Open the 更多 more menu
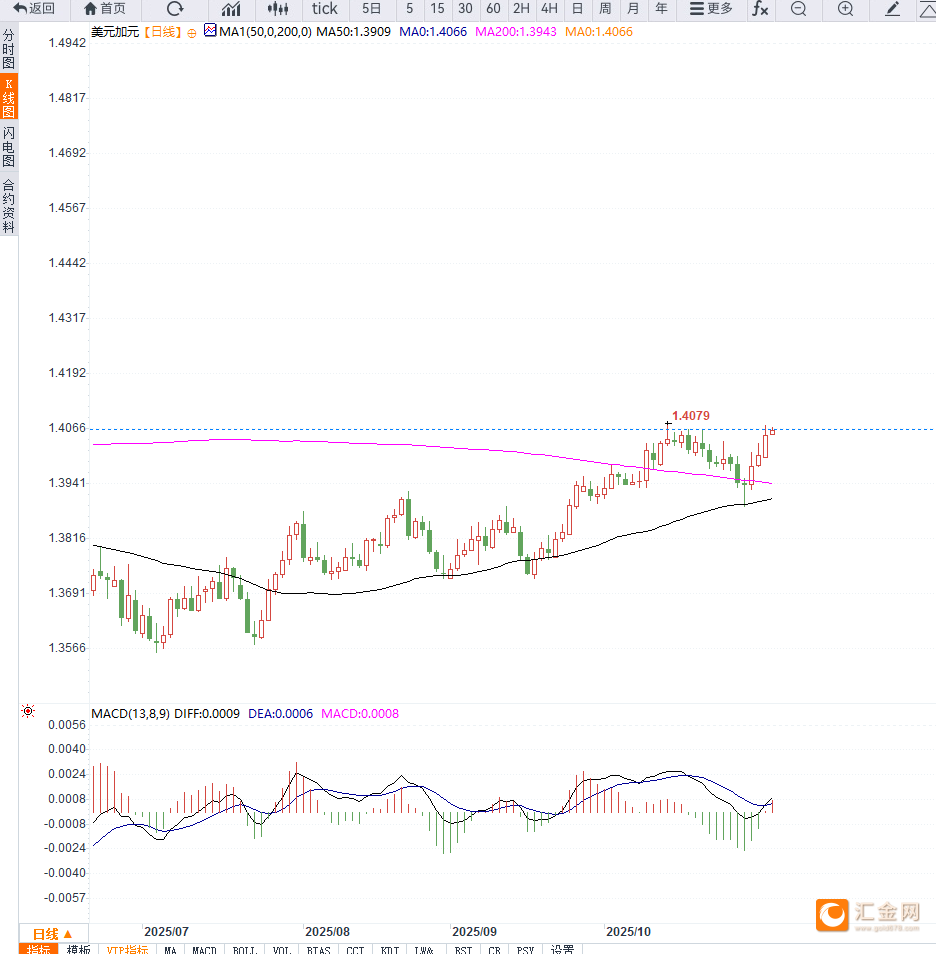Viewport: 936px width, 954px height. click(x=711, y=9)
